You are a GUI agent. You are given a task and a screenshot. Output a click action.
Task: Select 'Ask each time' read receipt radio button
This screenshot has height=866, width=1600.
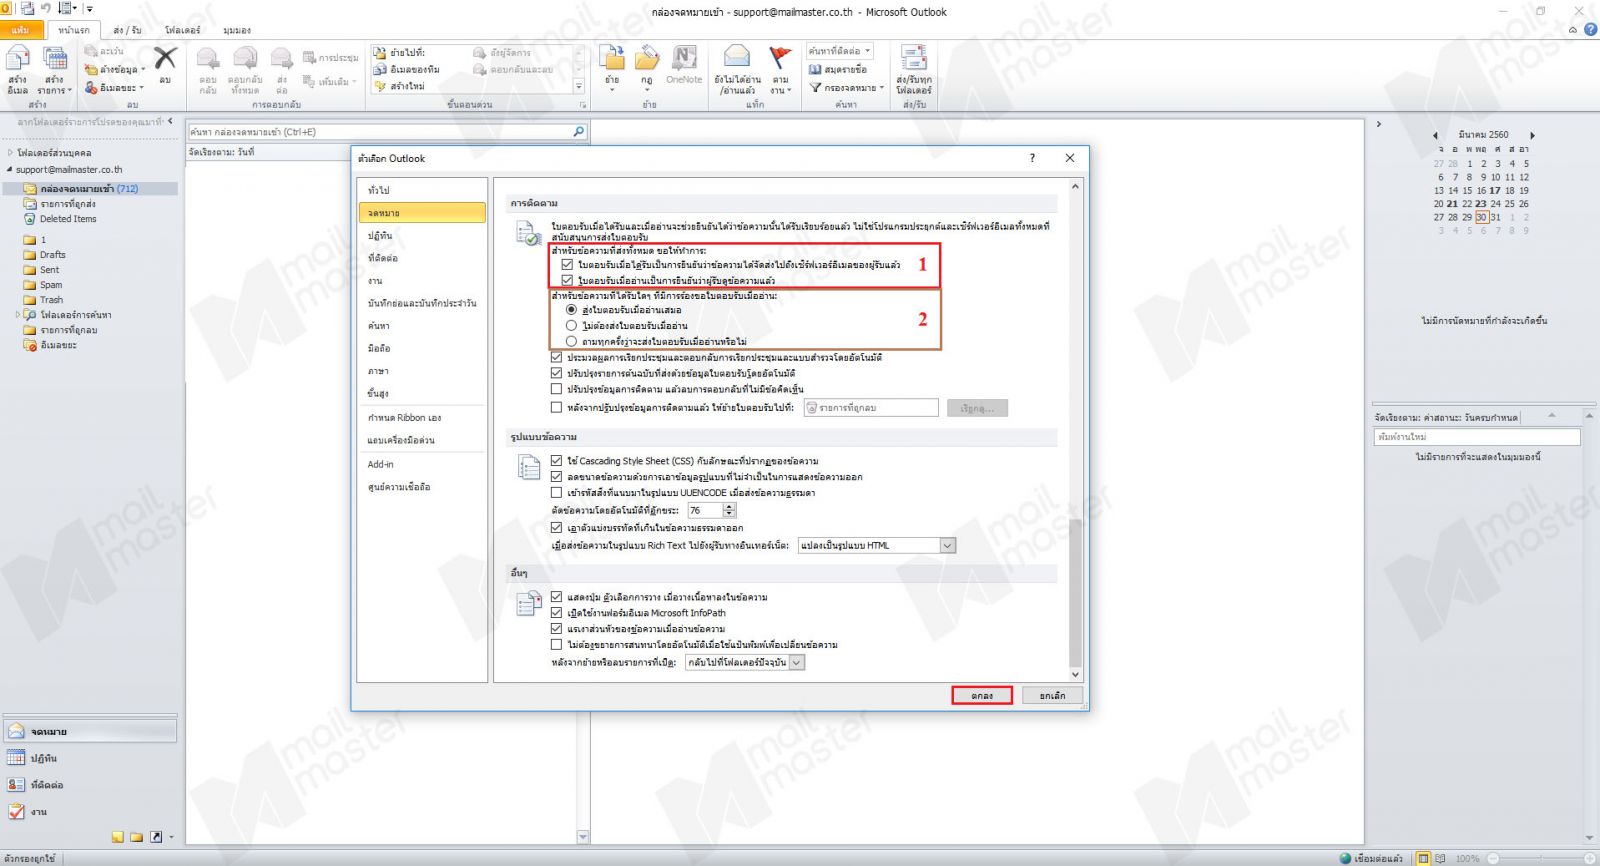pyautogui.click(x=571, y=342)
